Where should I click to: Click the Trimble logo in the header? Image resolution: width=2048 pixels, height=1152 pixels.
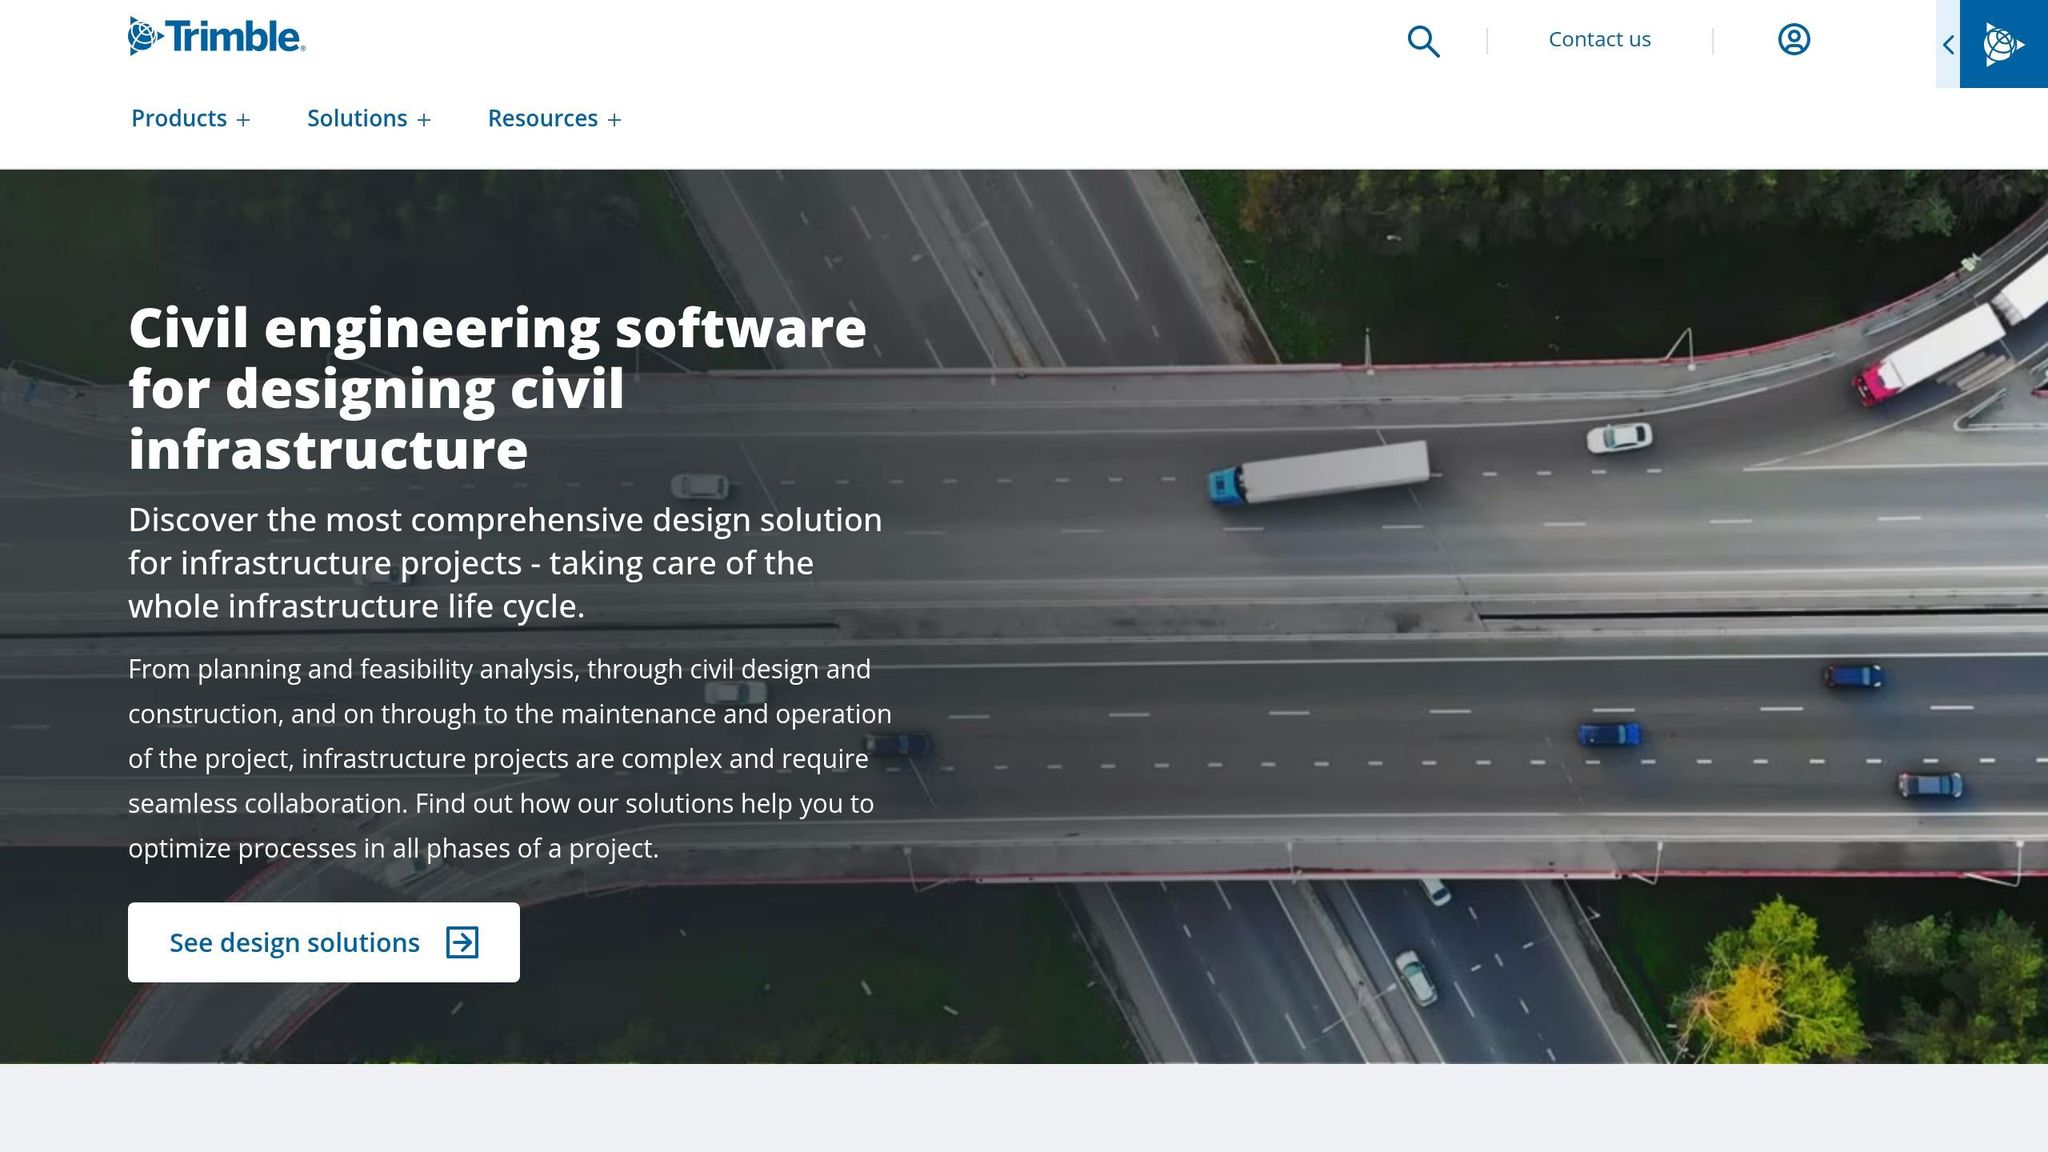(x=216, y=37)
